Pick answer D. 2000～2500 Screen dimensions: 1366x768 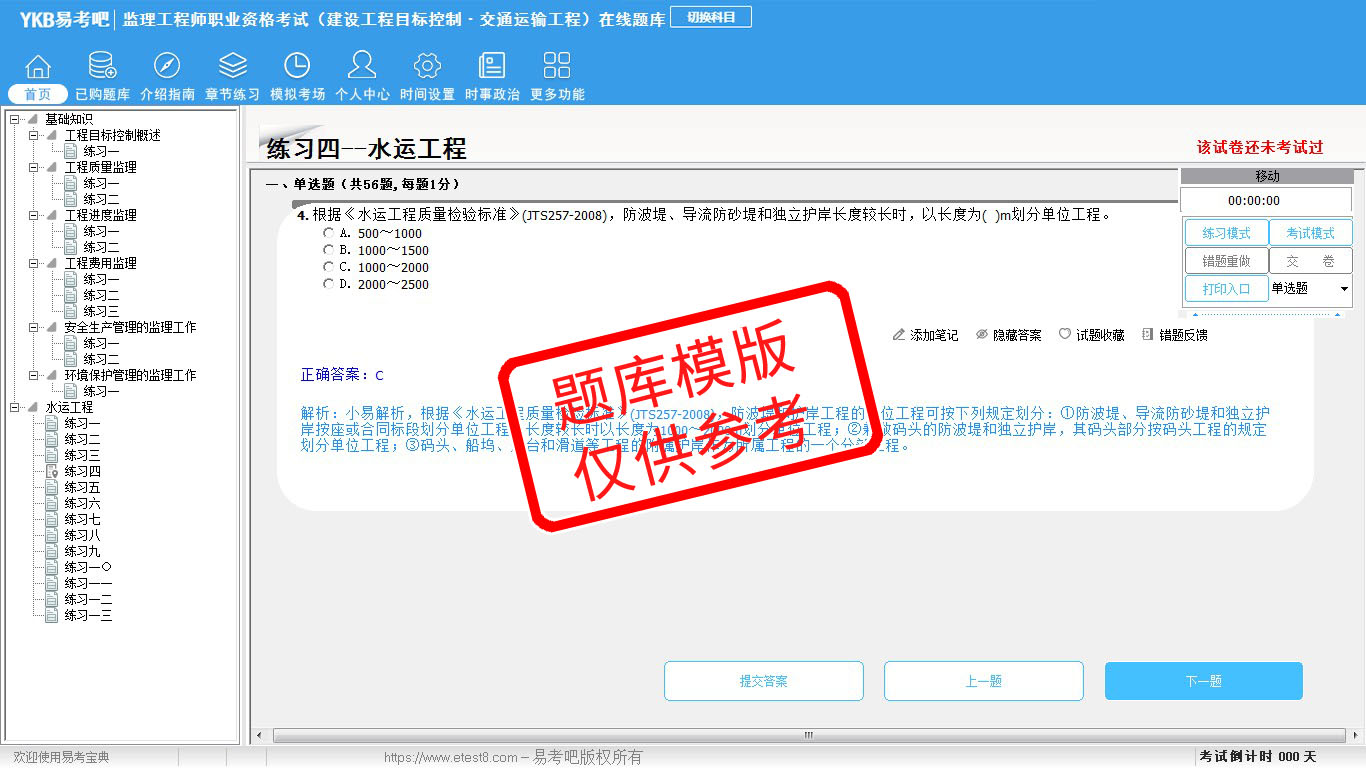coord(328,284)
